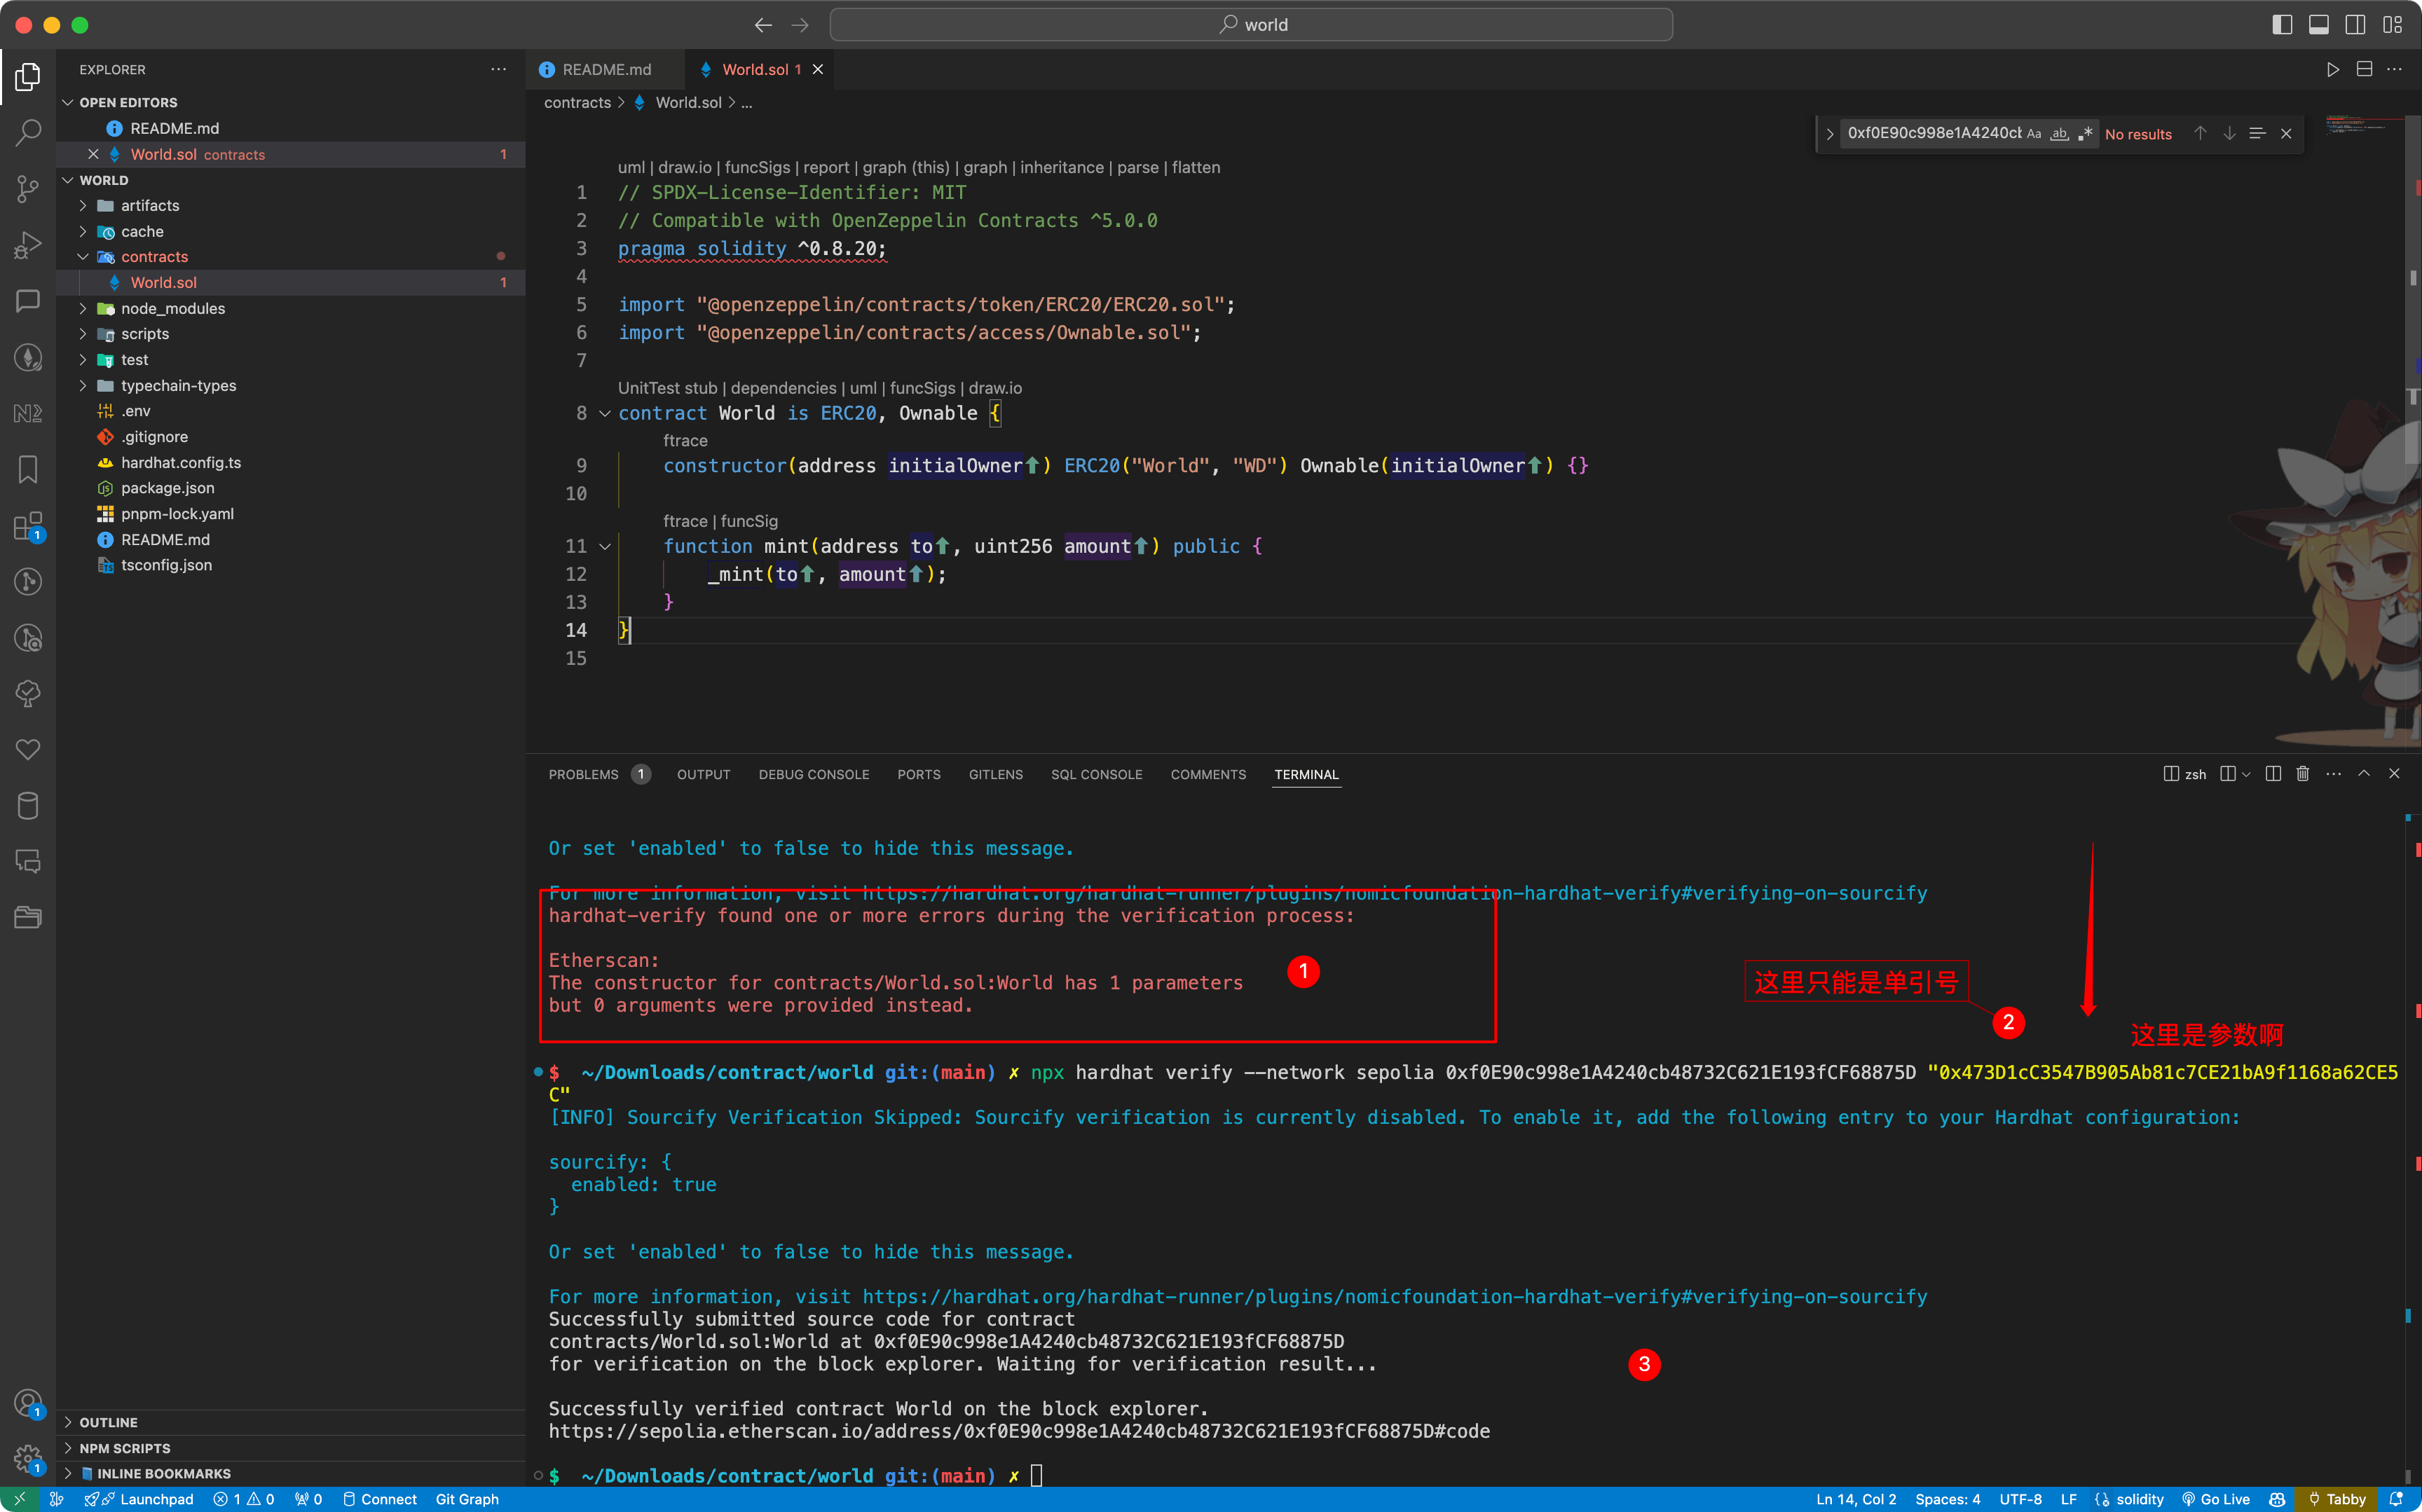This screenshot has height=1512, width=2422.
Task: Collapse the contracts folder
Action: tap(83, 257)
